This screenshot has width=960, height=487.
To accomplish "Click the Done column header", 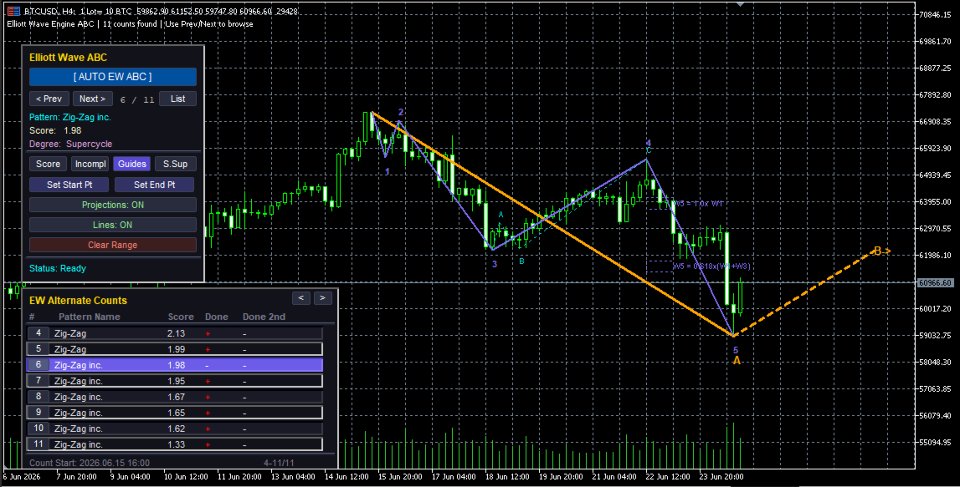I will 217,317.
